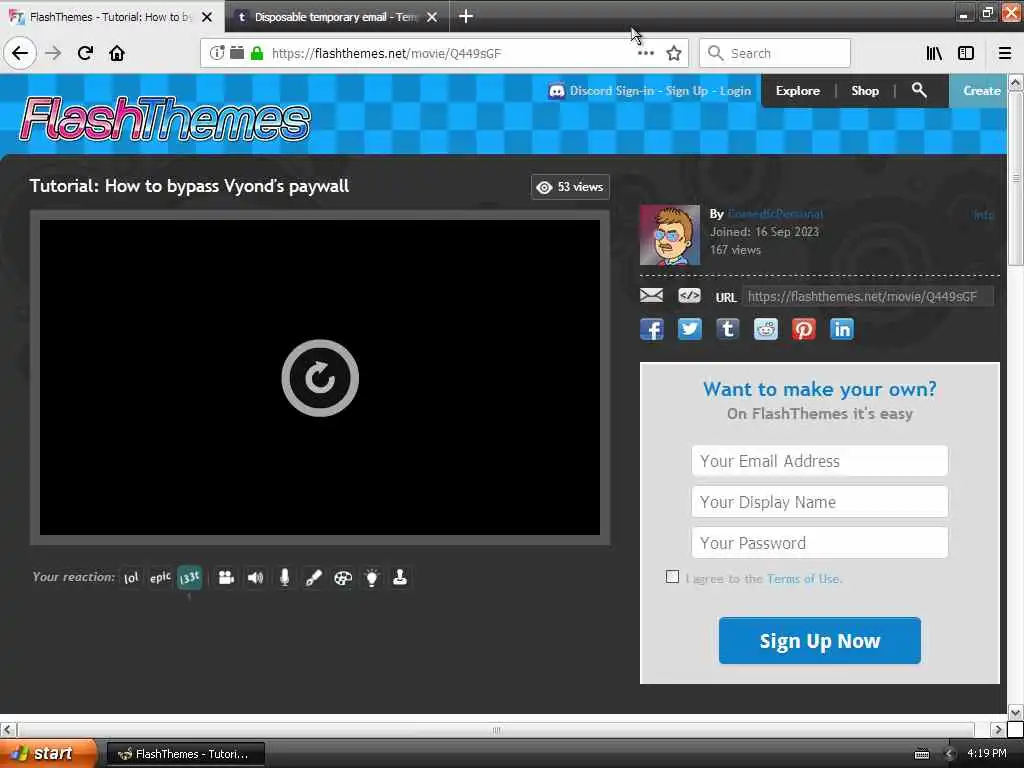
Task: Share the movie via email envelope icon
Action: tap(651, 296)
